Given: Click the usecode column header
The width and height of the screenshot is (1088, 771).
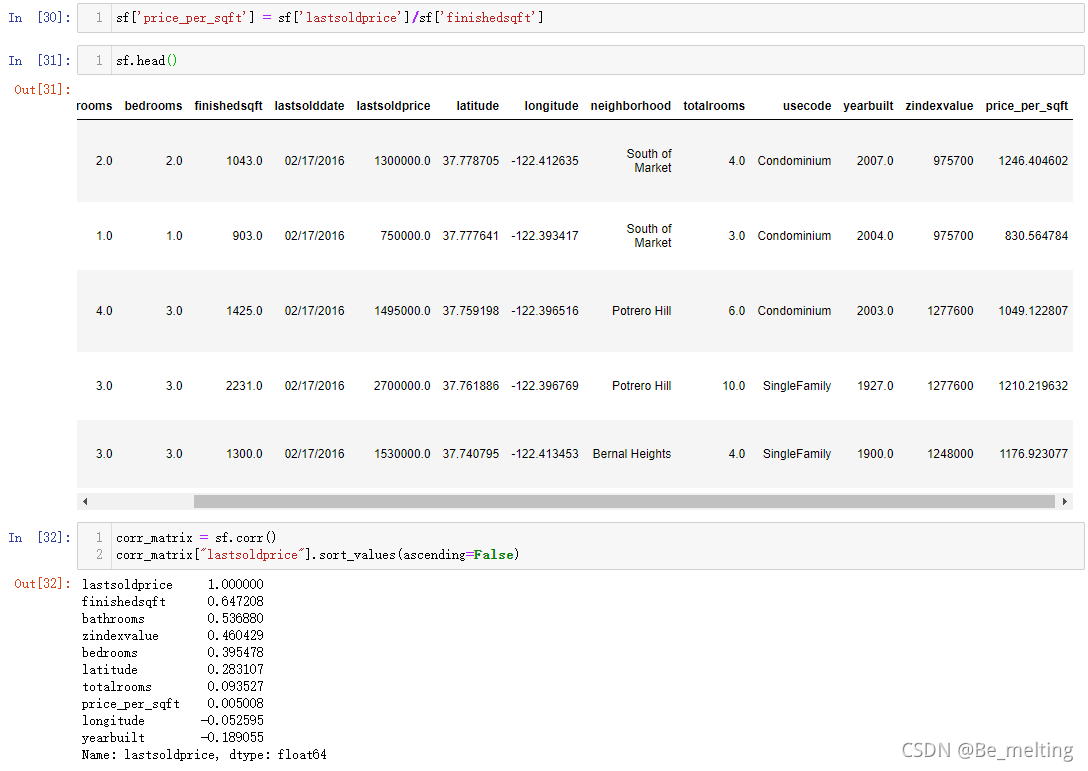Looking at the screenshot, I should pyautogui.click(x=807, y=105).
